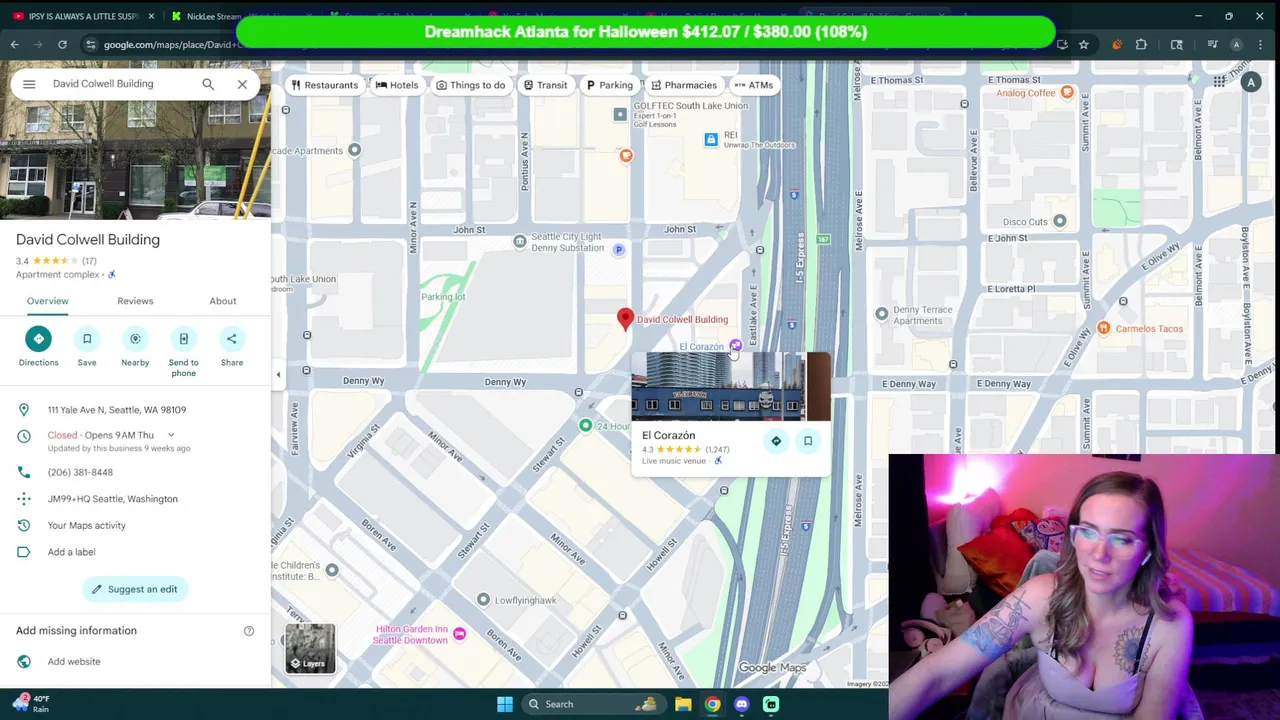Get directions to El Corazón
This screenshot has width=1280, height=720.
(776, 441)
